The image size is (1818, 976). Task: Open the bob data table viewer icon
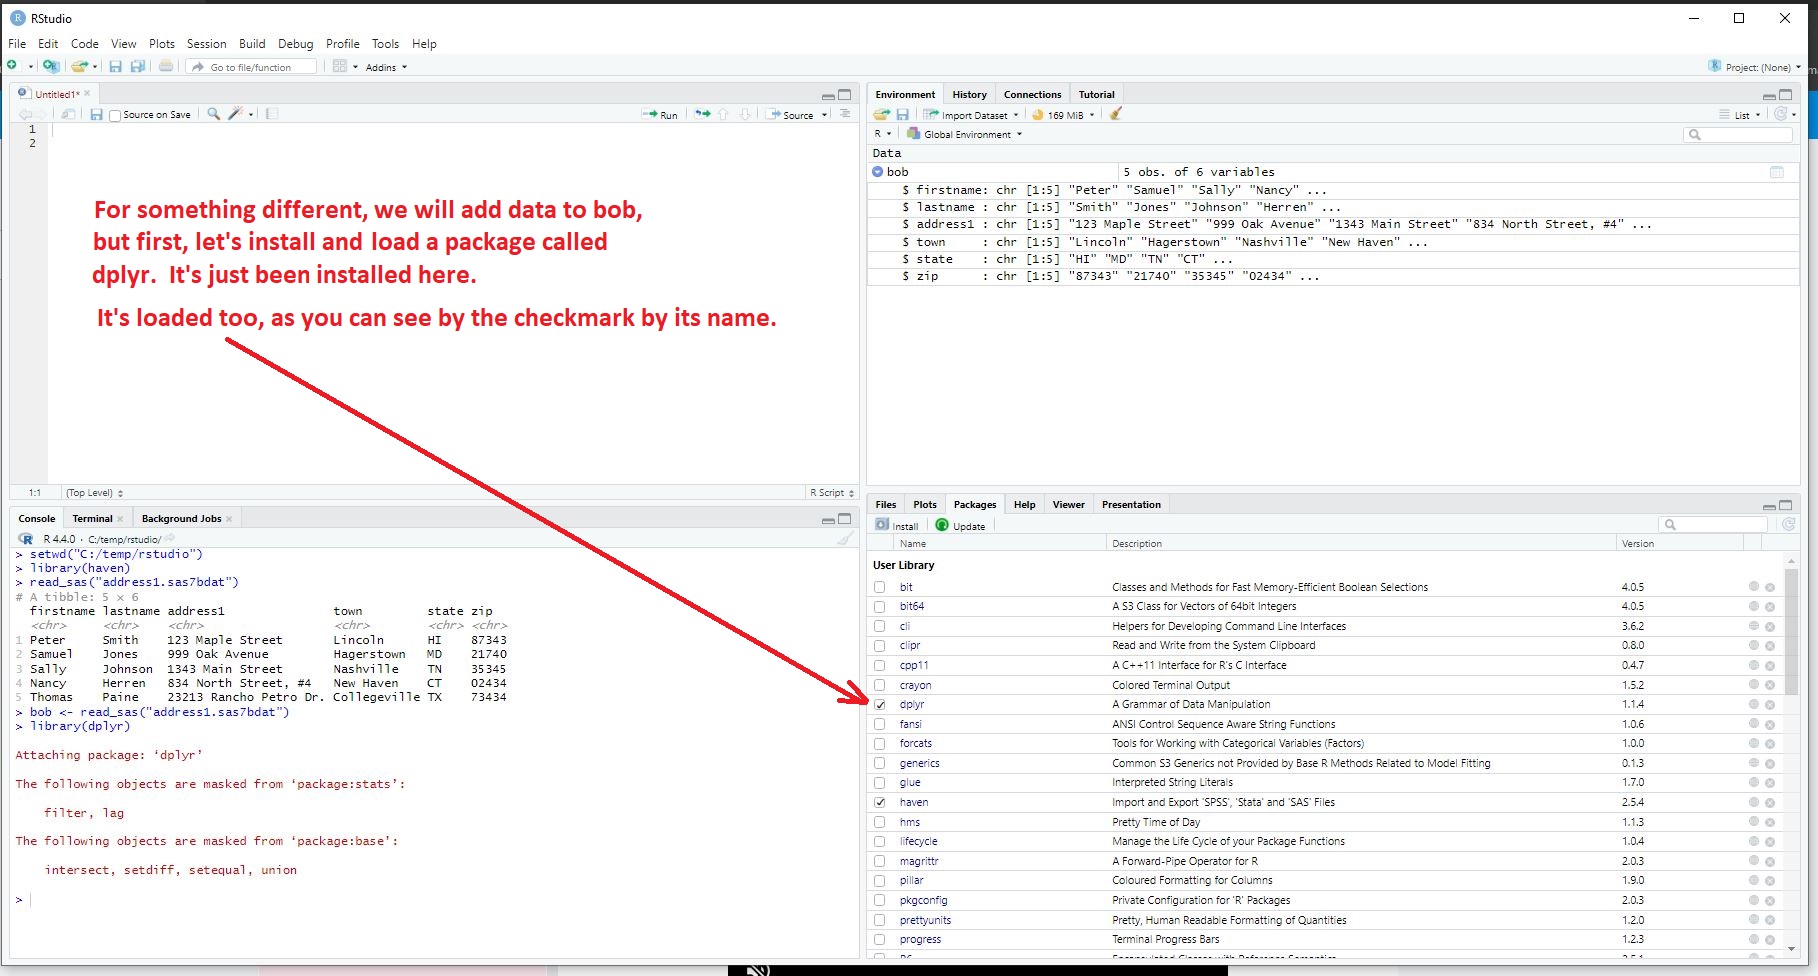(1776, 172)
